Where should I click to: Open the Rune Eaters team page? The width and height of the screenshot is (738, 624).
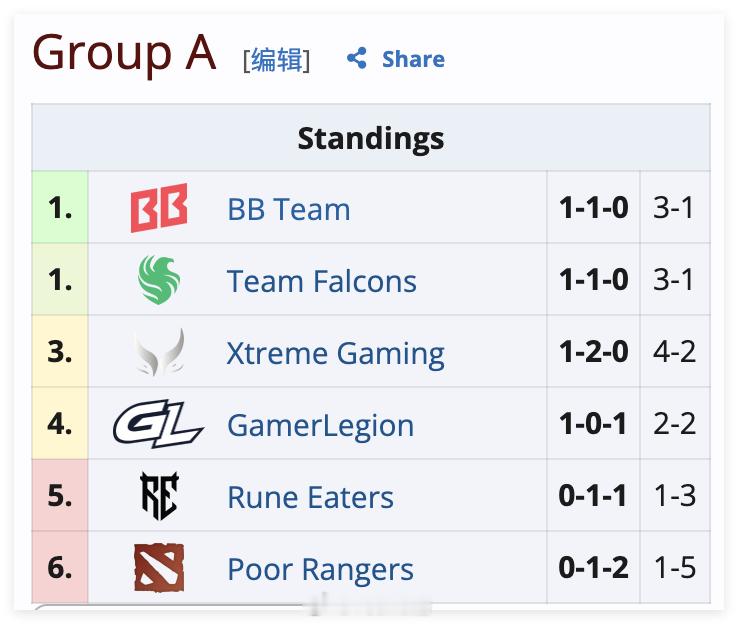(310, 497)
